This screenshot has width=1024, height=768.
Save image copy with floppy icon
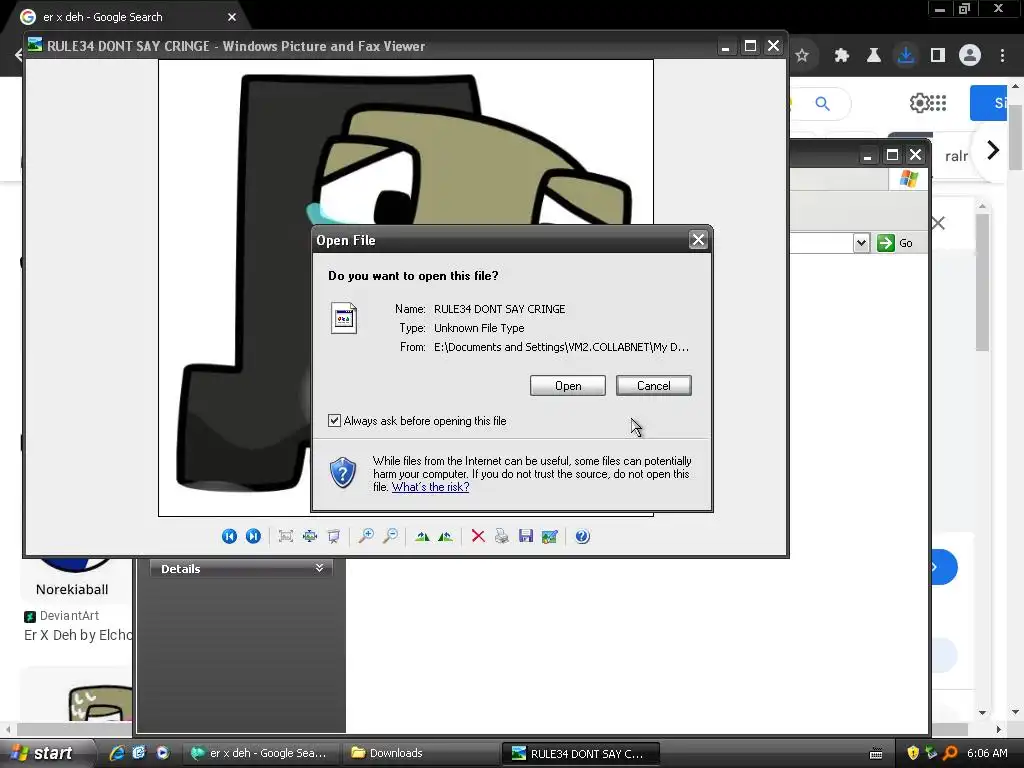coord(526,536)
